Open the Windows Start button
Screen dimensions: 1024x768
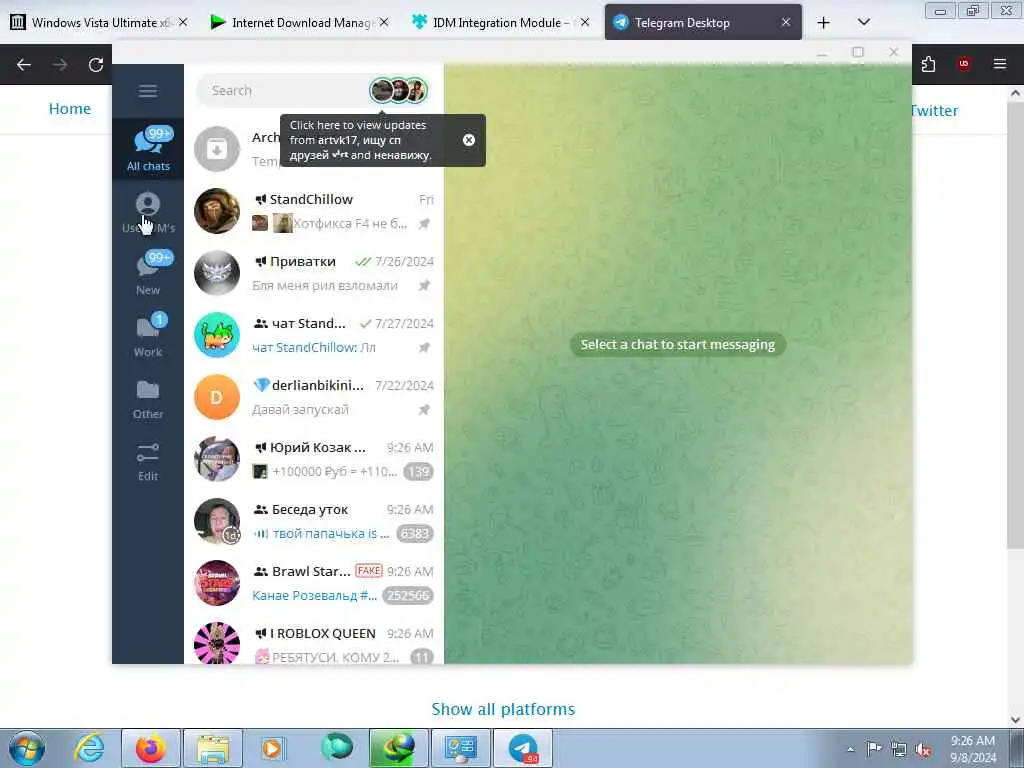tap(27, 748)
